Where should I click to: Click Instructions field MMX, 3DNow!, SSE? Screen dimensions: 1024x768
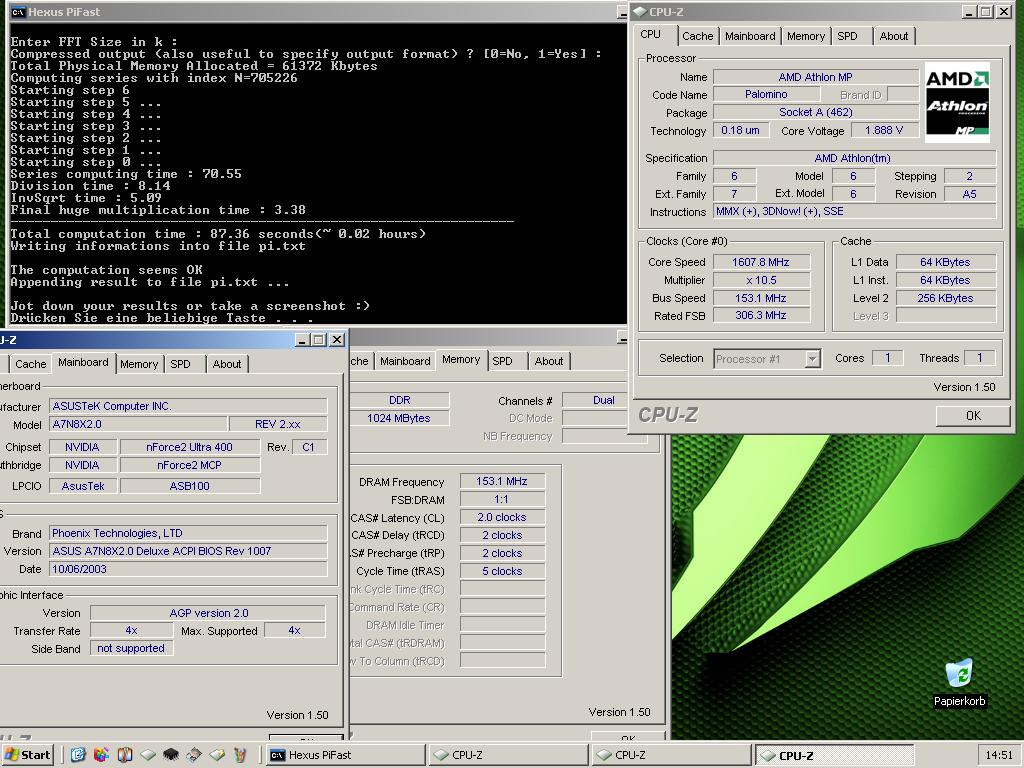(x=854, y=212)
